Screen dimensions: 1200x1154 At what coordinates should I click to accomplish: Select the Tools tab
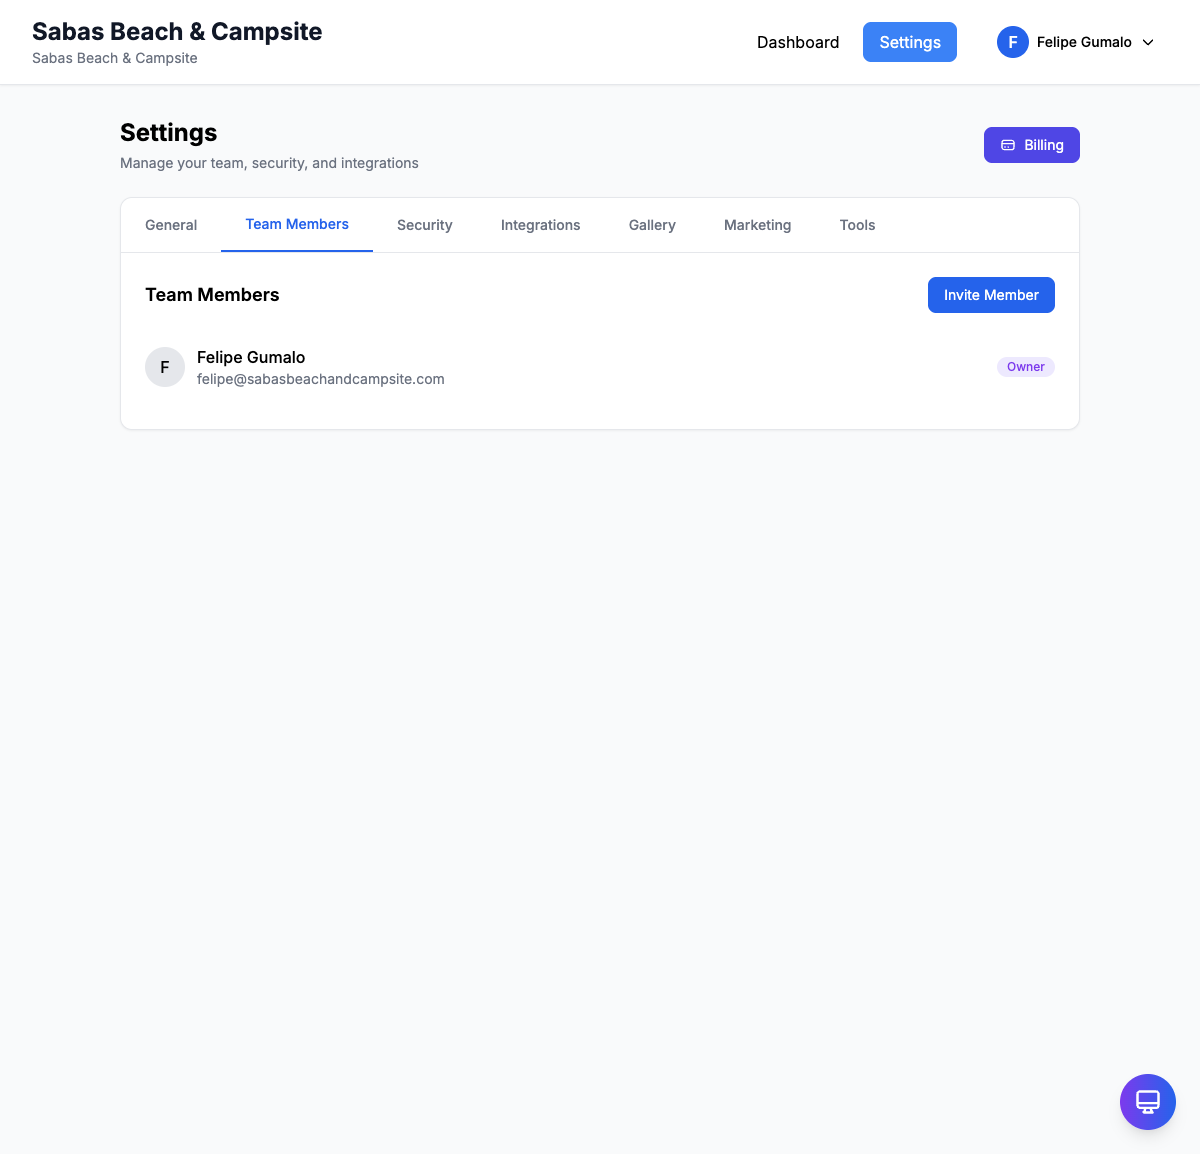[857, 225]
